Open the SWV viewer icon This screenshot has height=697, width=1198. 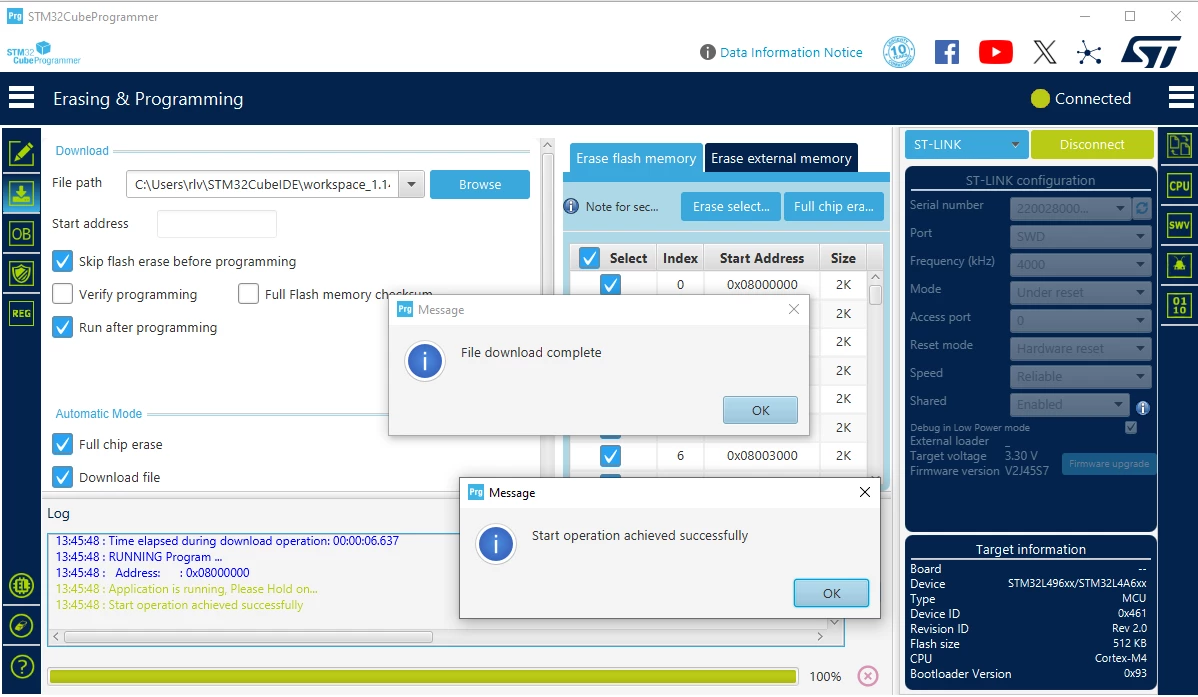coord(1179,225)
